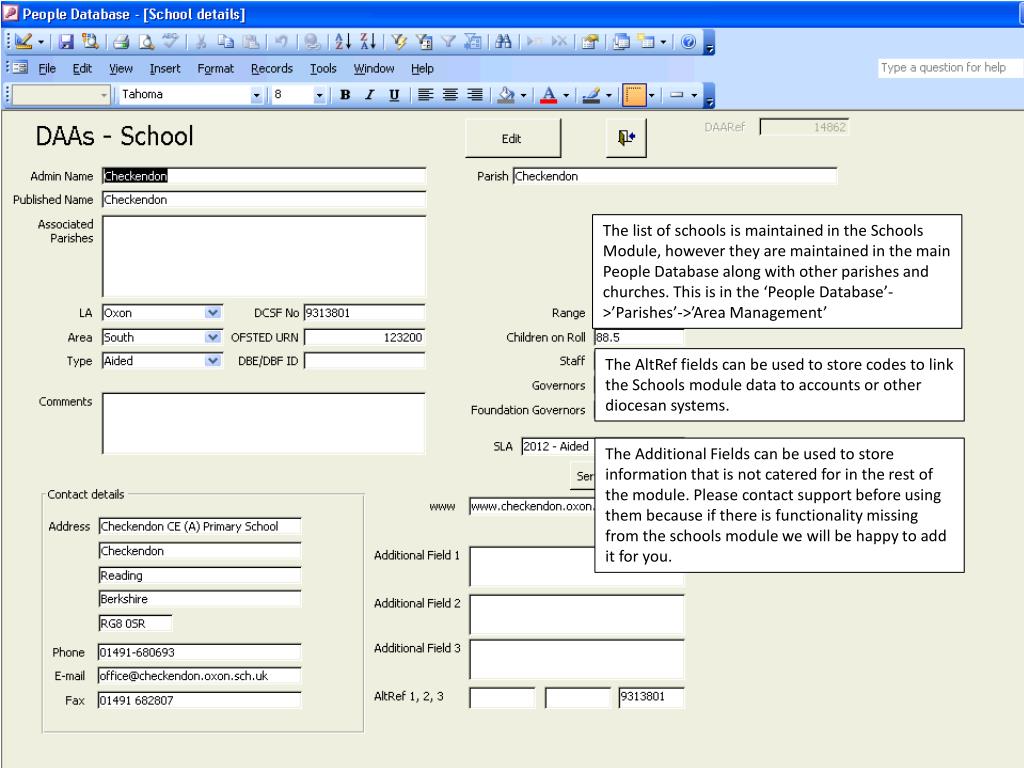Open the font size dropdown
Image resolution: width=1024 pixels, height=768 pixels.
coord(319,95)
